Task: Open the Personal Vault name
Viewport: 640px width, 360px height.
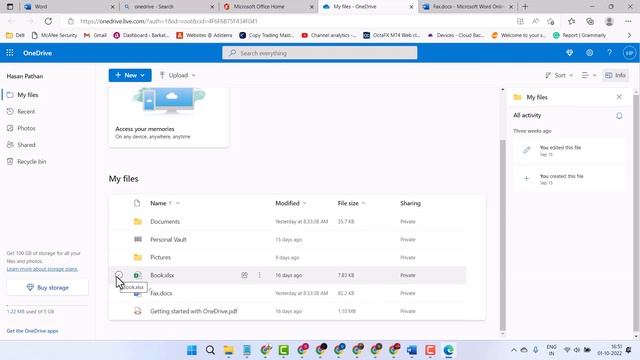Action: [168, 239]
